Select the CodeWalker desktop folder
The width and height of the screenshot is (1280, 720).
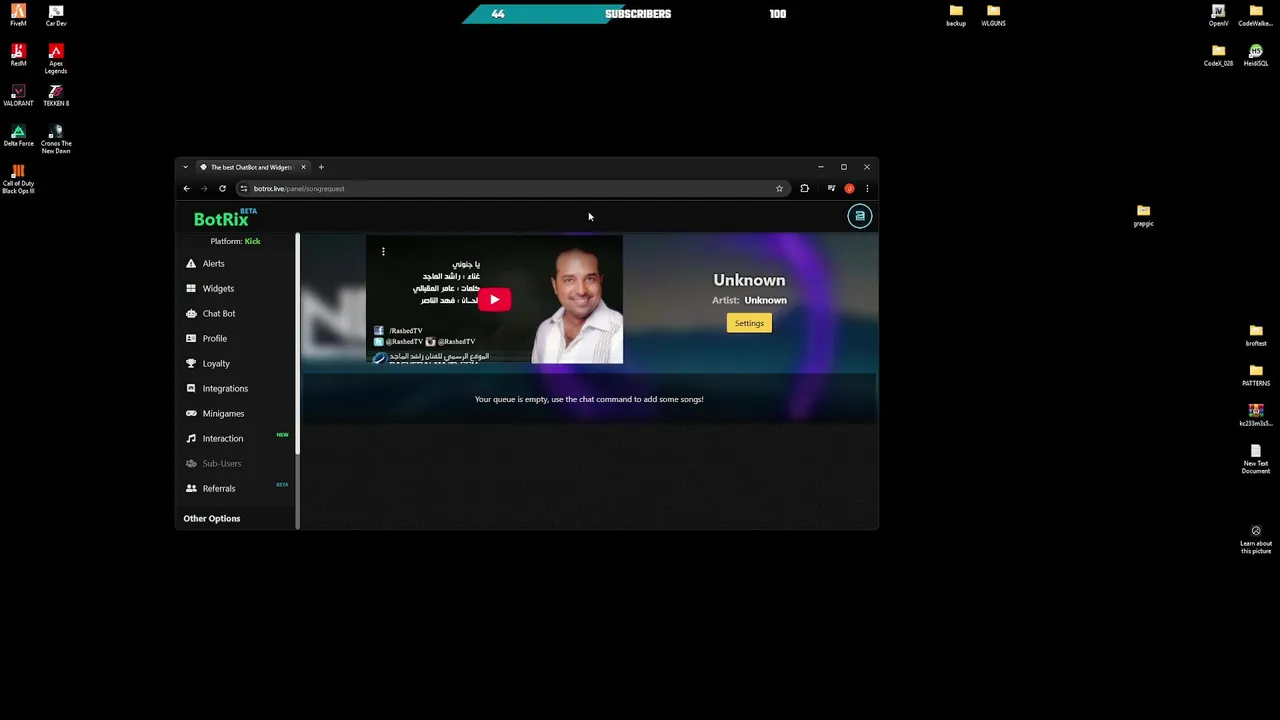click(x=1256, y=16)
